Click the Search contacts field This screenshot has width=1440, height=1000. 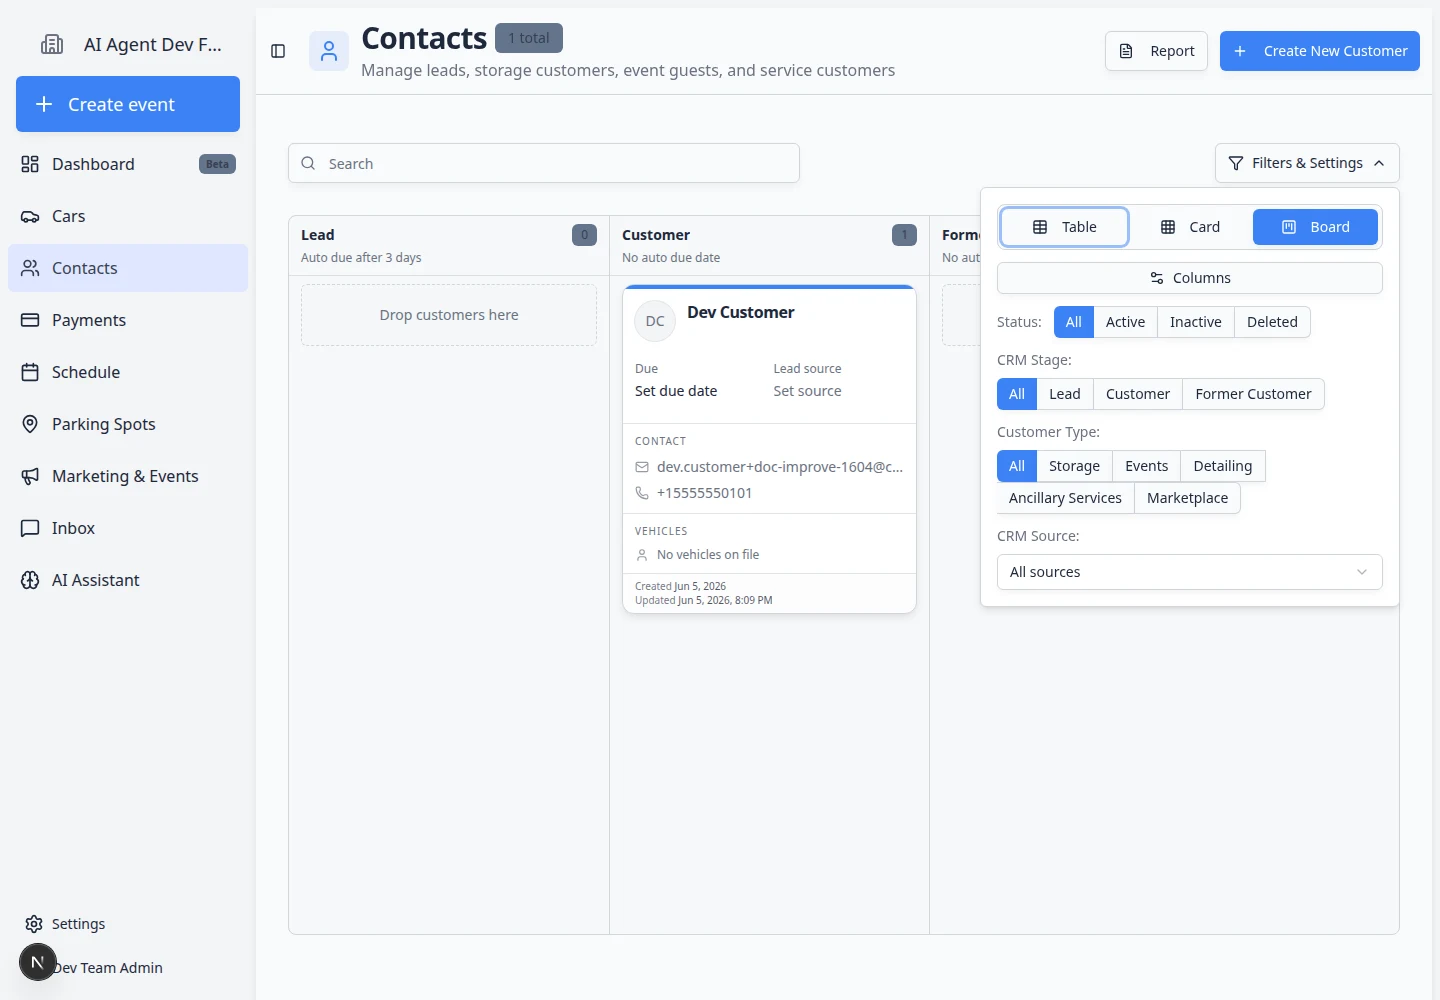(x=544, y=163)
